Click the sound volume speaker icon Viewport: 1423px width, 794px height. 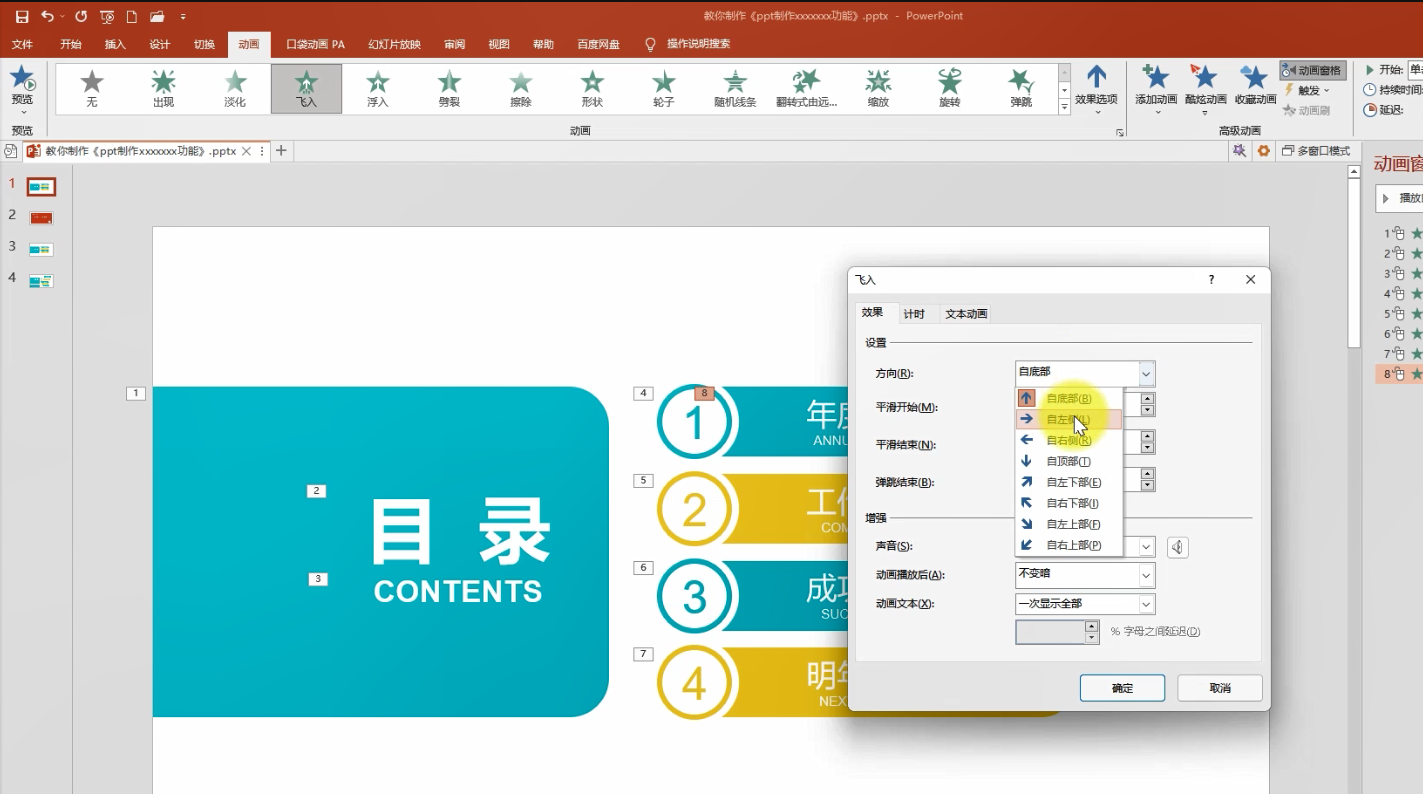pyautogui.click(x=1177, y=547)
